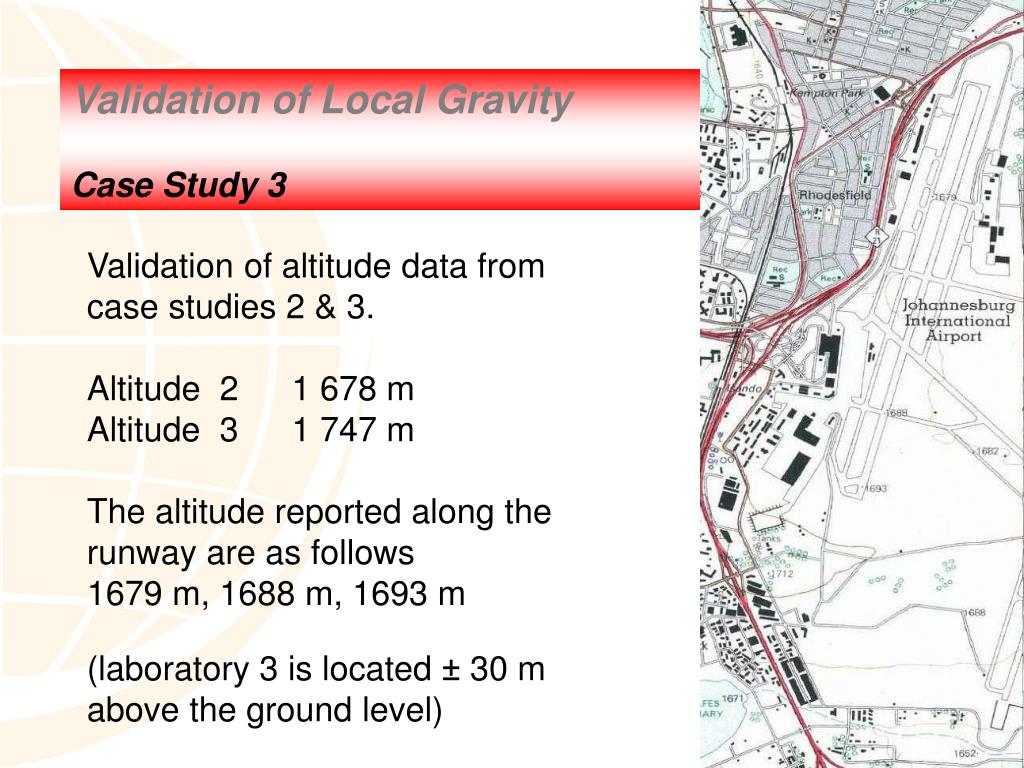
Task: Click the "Kempton Park" map label
Action: click(x=827, y=93)
